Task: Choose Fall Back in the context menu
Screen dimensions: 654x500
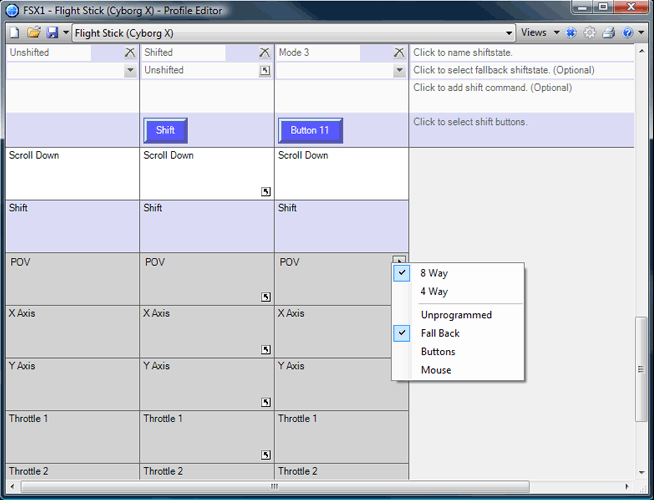Action: click(x=458, y=333)
